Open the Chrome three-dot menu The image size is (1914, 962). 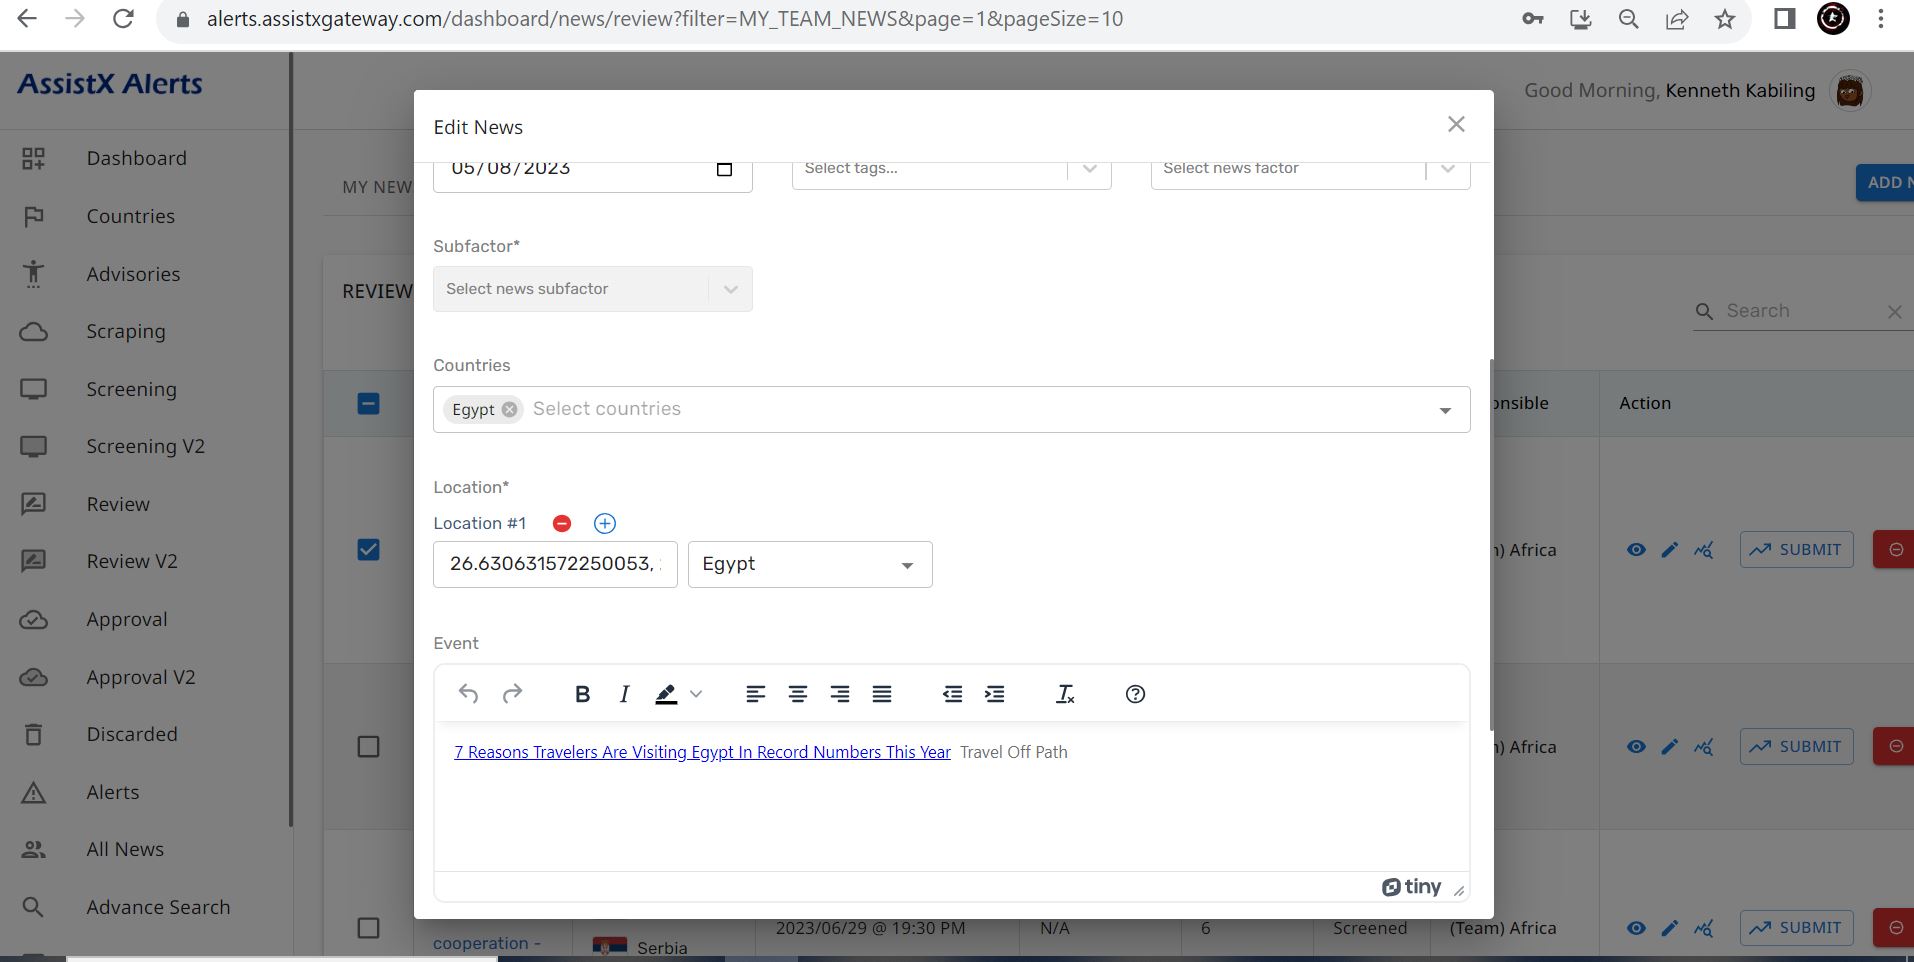tap(1881, 19)
